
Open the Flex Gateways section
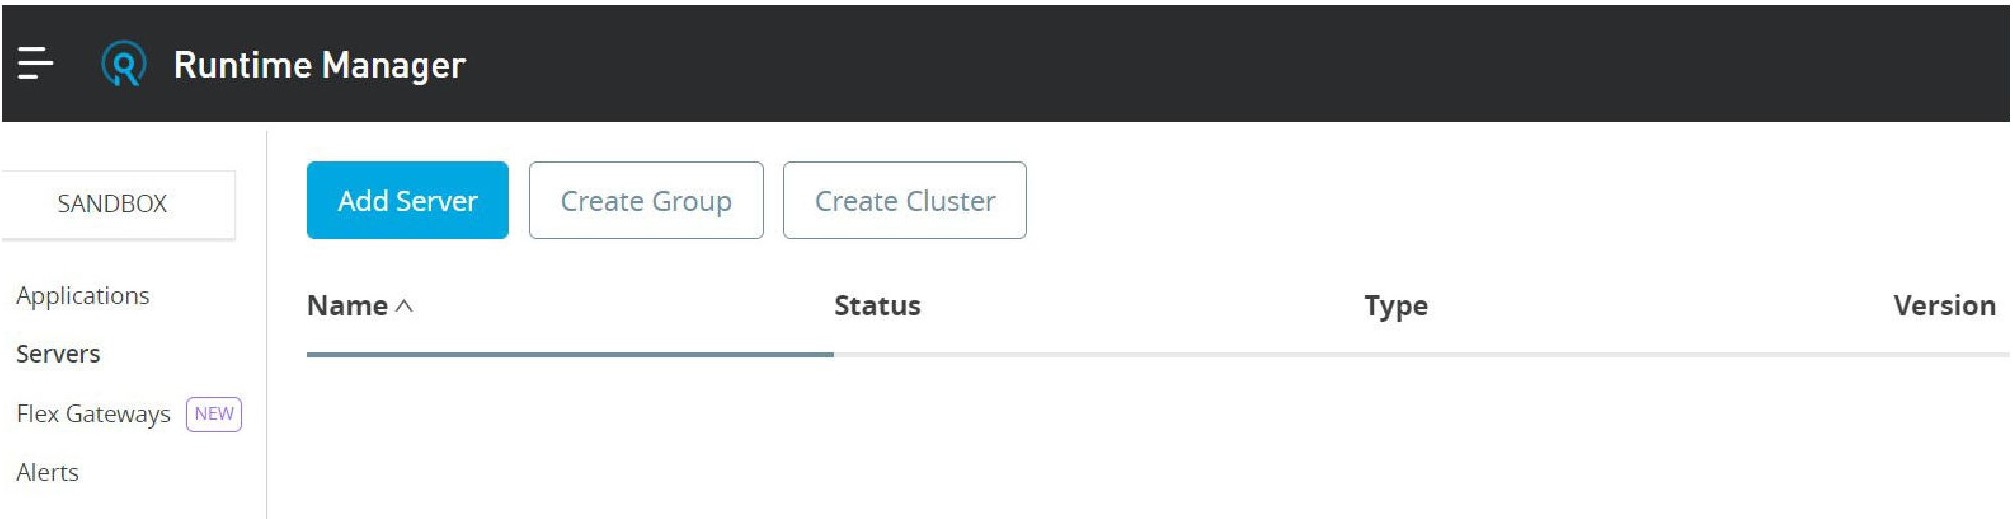point(94,414)
